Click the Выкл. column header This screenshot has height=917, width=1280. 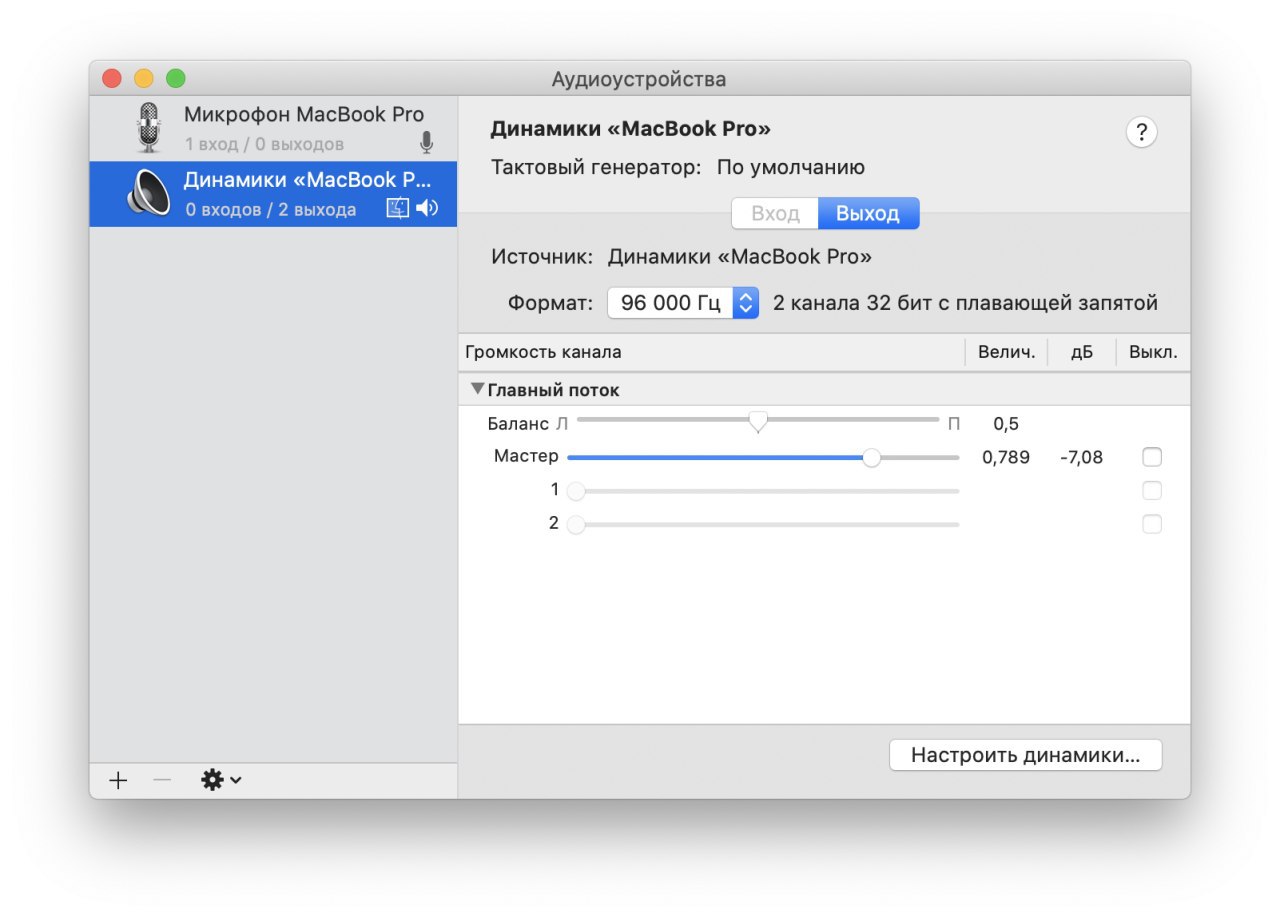pos(1153,352)
